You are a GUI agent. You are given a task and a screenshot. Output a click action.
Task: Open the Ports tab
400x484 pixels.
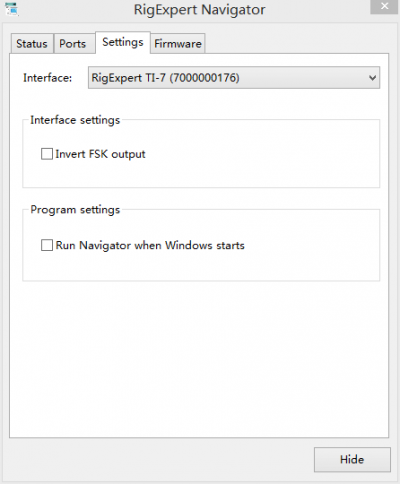pos(73,43)
